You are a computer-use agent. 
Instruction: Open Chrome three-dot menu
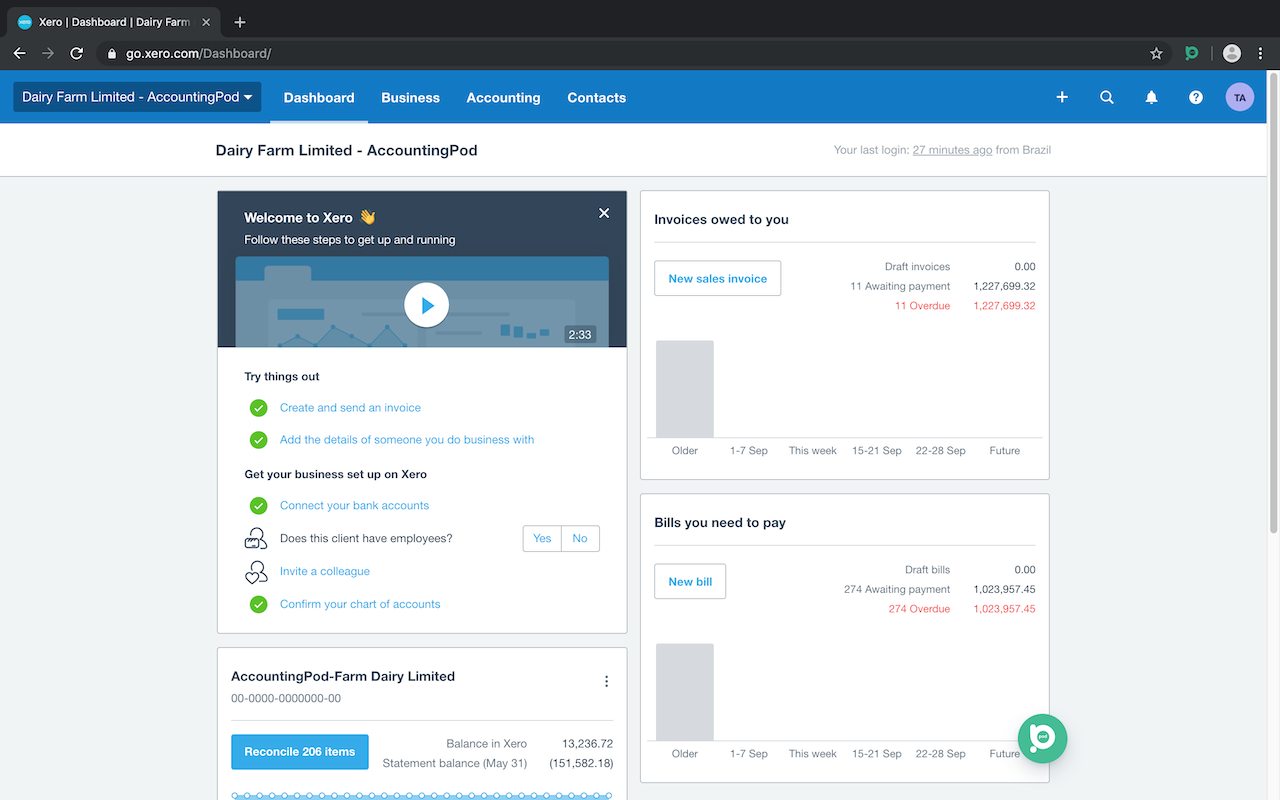tap(1260, 53)
